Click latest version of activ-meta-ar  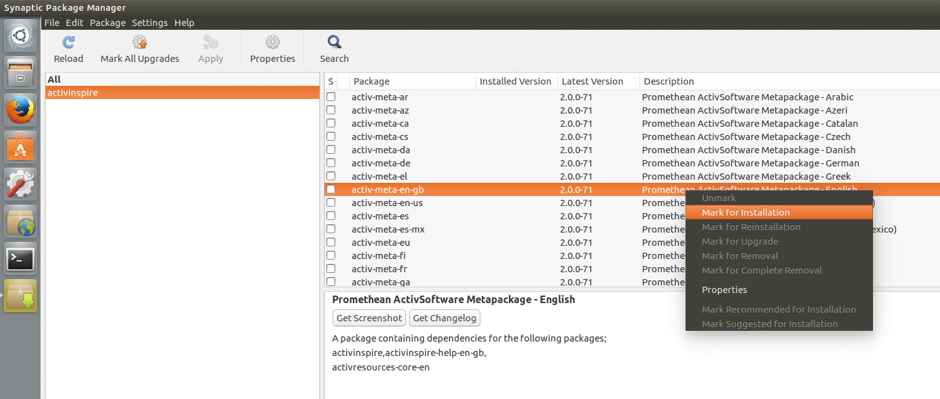point(576,97)
